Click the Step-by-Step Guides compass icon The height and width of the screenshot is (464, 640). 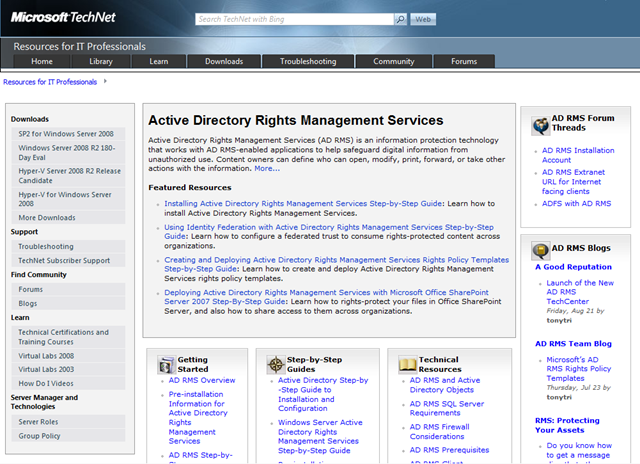(x=274, y=365)
